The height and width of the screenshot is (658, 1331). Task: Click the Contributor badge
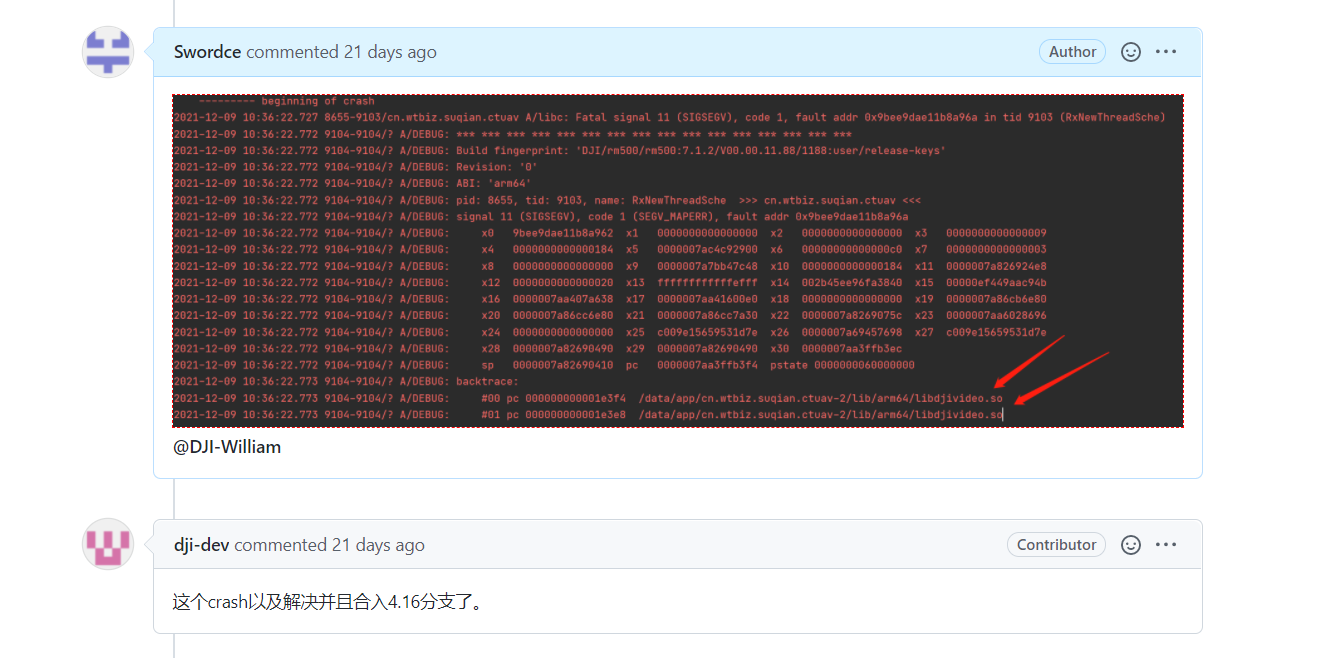coord(1056,545)
